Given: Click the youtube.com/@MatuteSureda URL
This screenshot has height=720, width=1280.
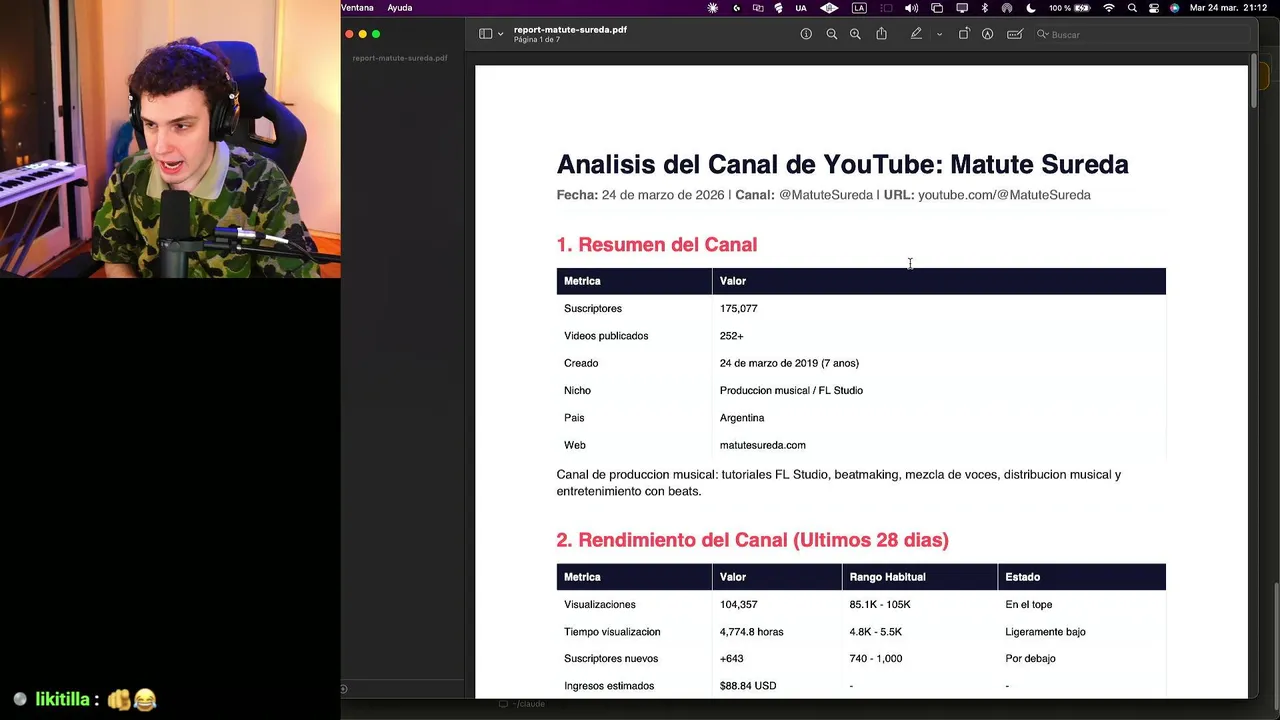Looking at the screenshot, I should point(1004,195).
